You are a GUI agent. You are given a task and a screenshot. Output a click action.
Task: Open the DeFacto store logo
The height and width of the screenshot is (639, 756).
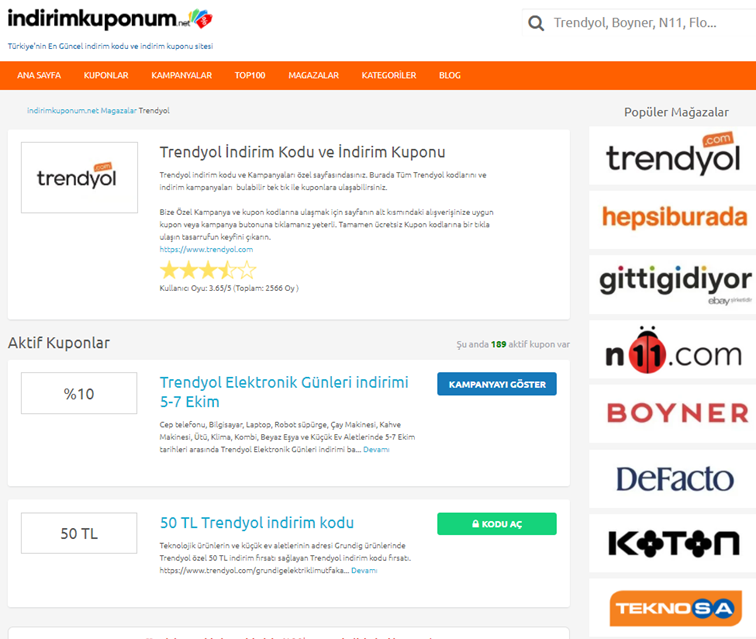point(672,479)
